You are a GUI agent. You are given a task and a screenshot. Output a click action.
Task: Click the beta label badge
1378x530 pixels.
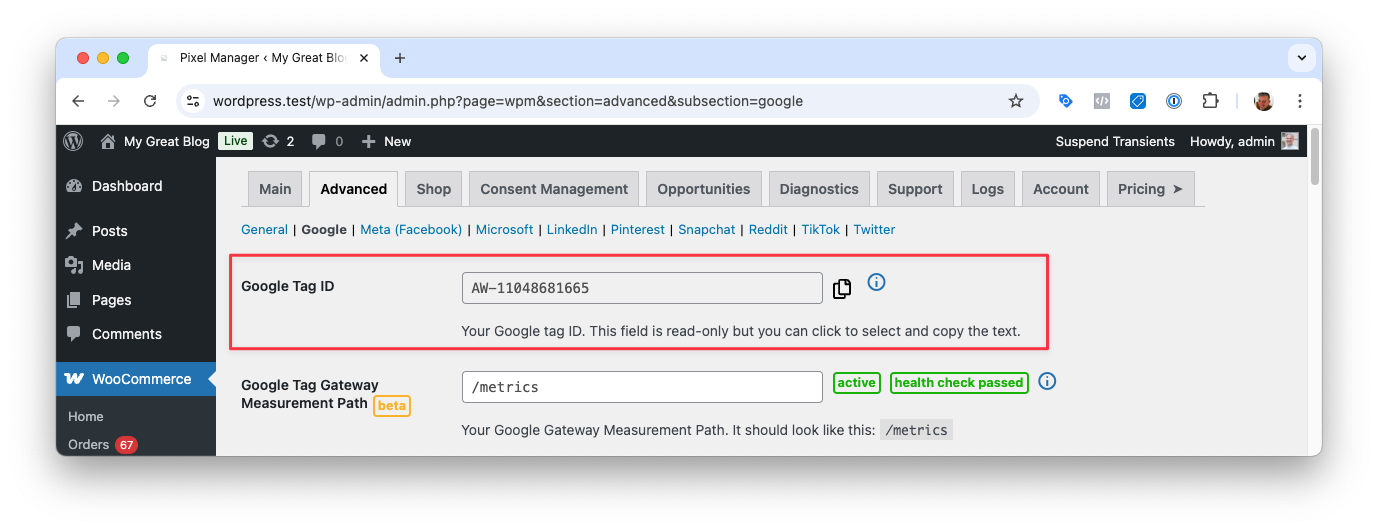pyautogui.click(x=392, y=406)
